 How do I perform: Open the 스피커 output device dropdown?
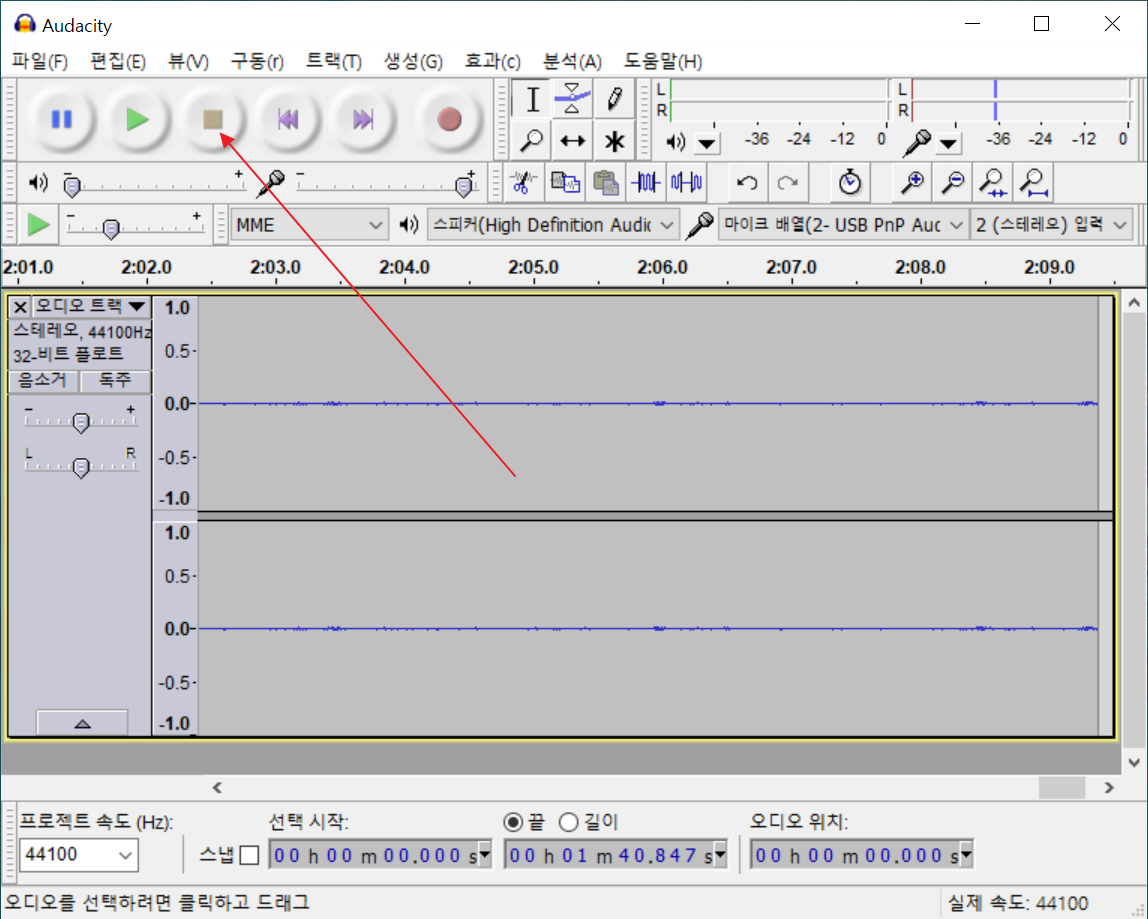pos(553,225)
